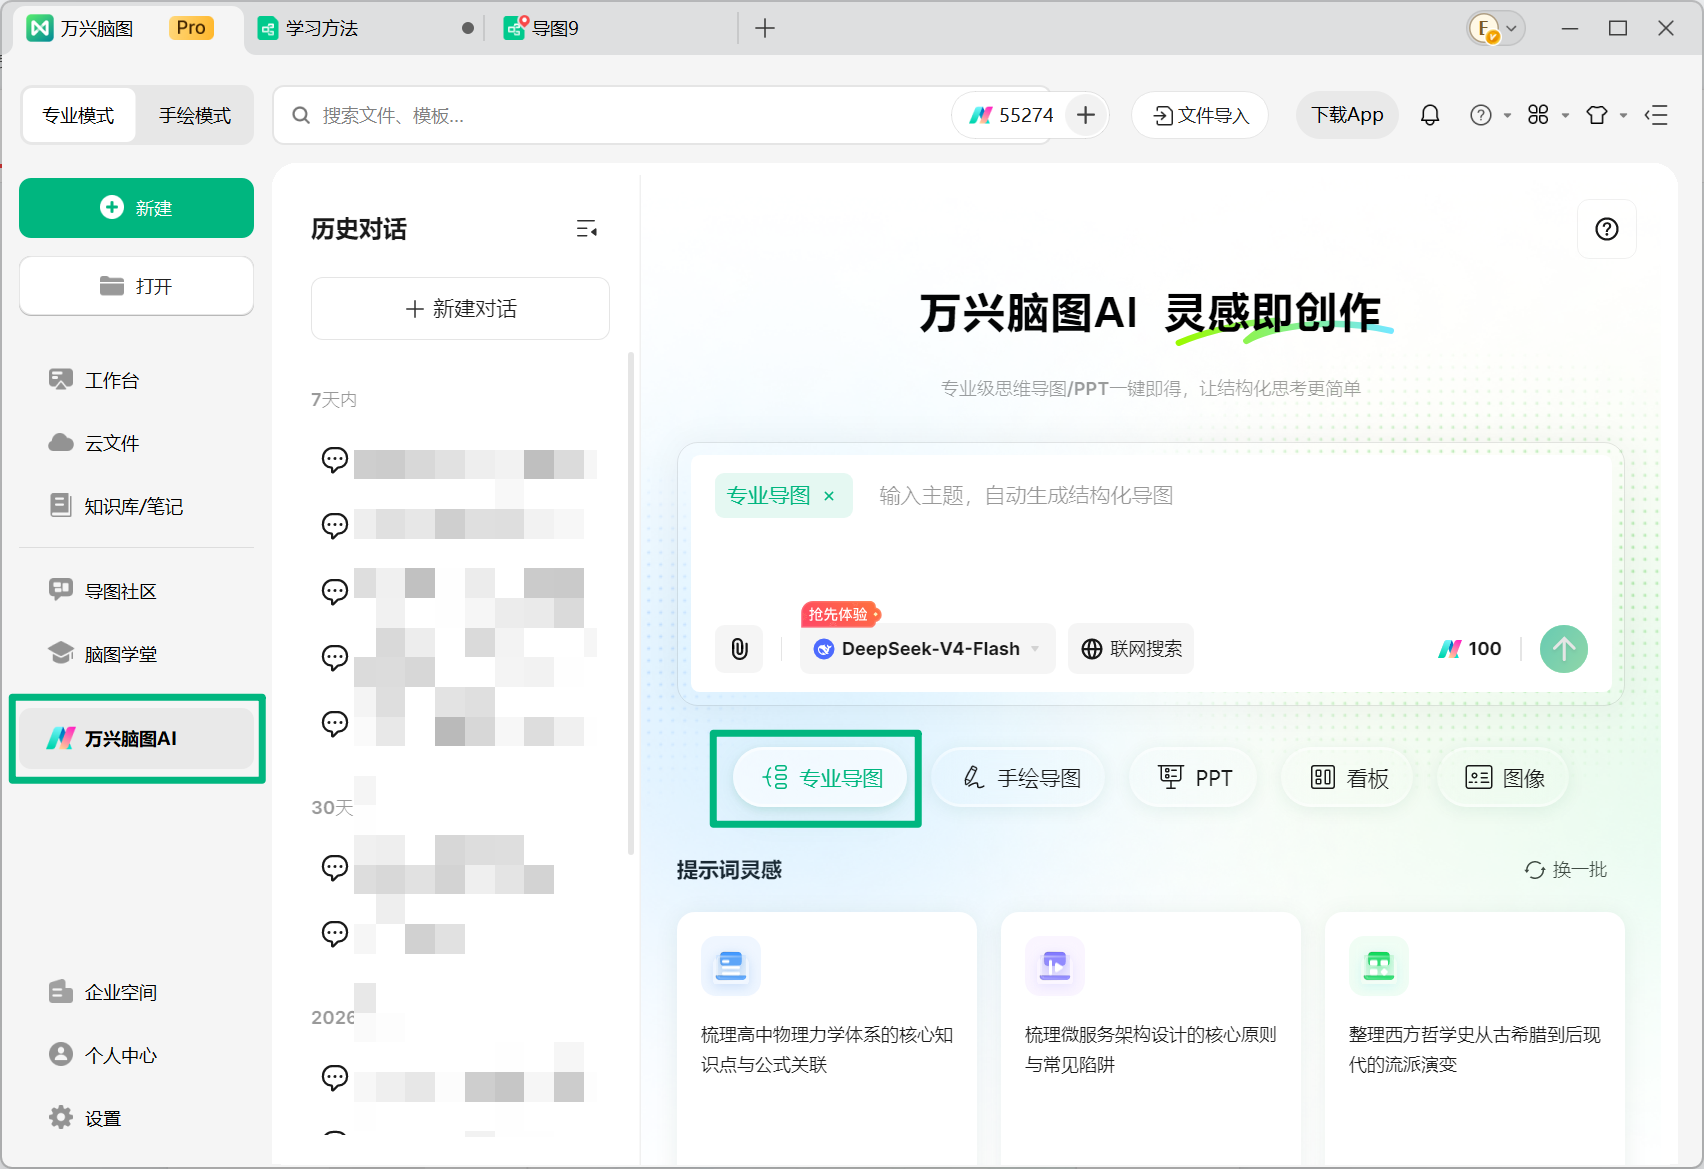Add a new tab with the plus icon

pyautogui.click(x=765, y=28)
